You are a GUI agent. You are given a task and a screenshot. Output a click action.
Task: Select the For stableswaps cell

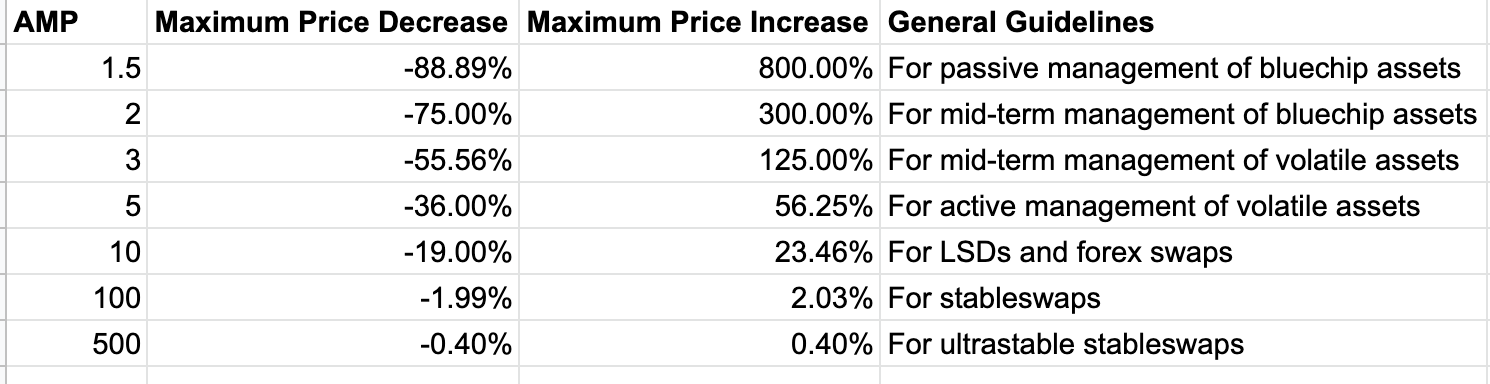click(x=1184, y=298)
